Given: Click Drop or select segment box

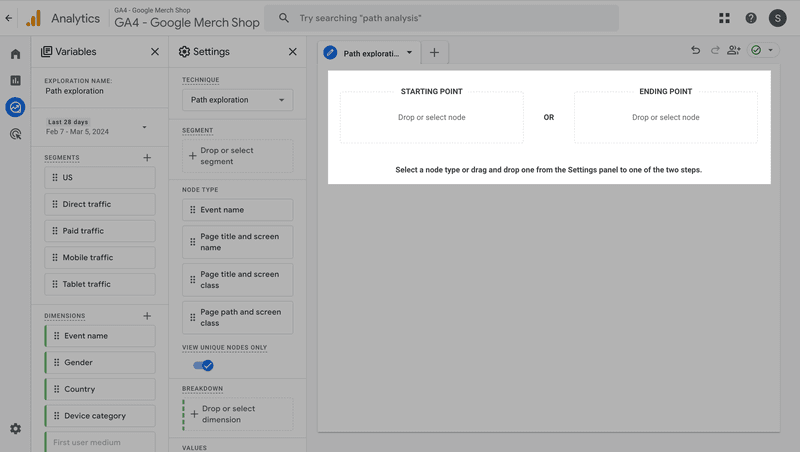Looking at the screenshot, I should click(238, 156).
